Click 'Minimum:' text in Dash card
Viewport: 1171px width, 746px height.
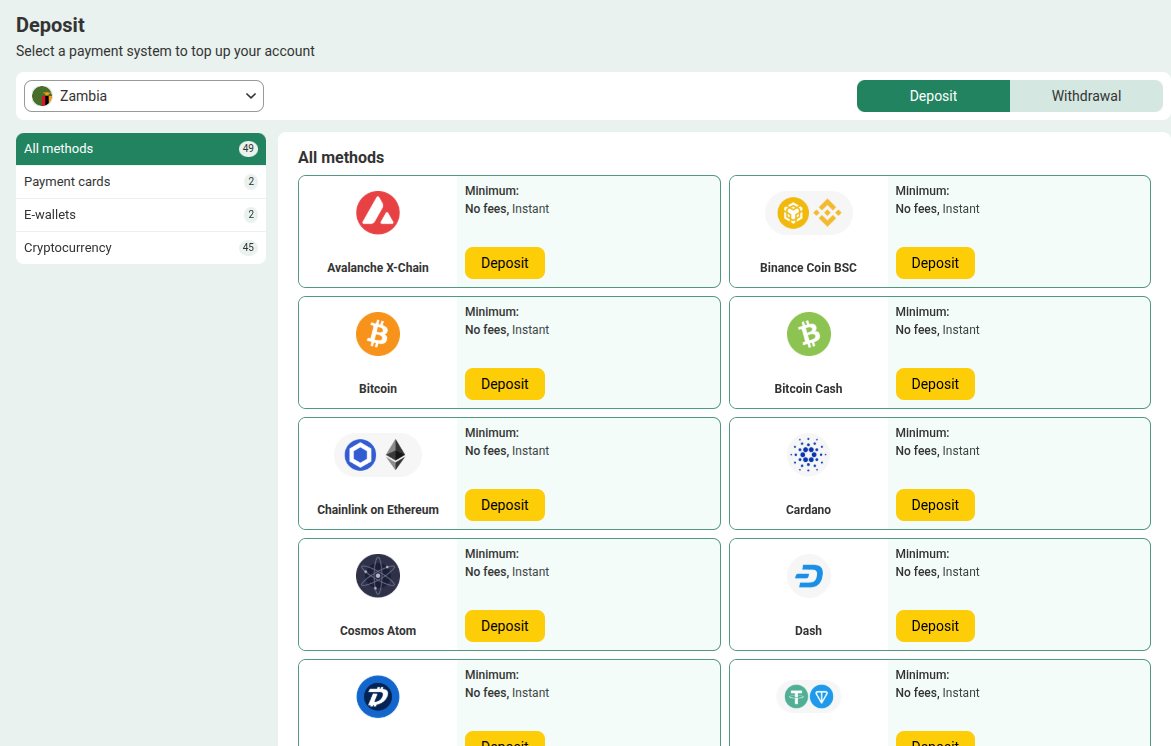click(922, 554)
